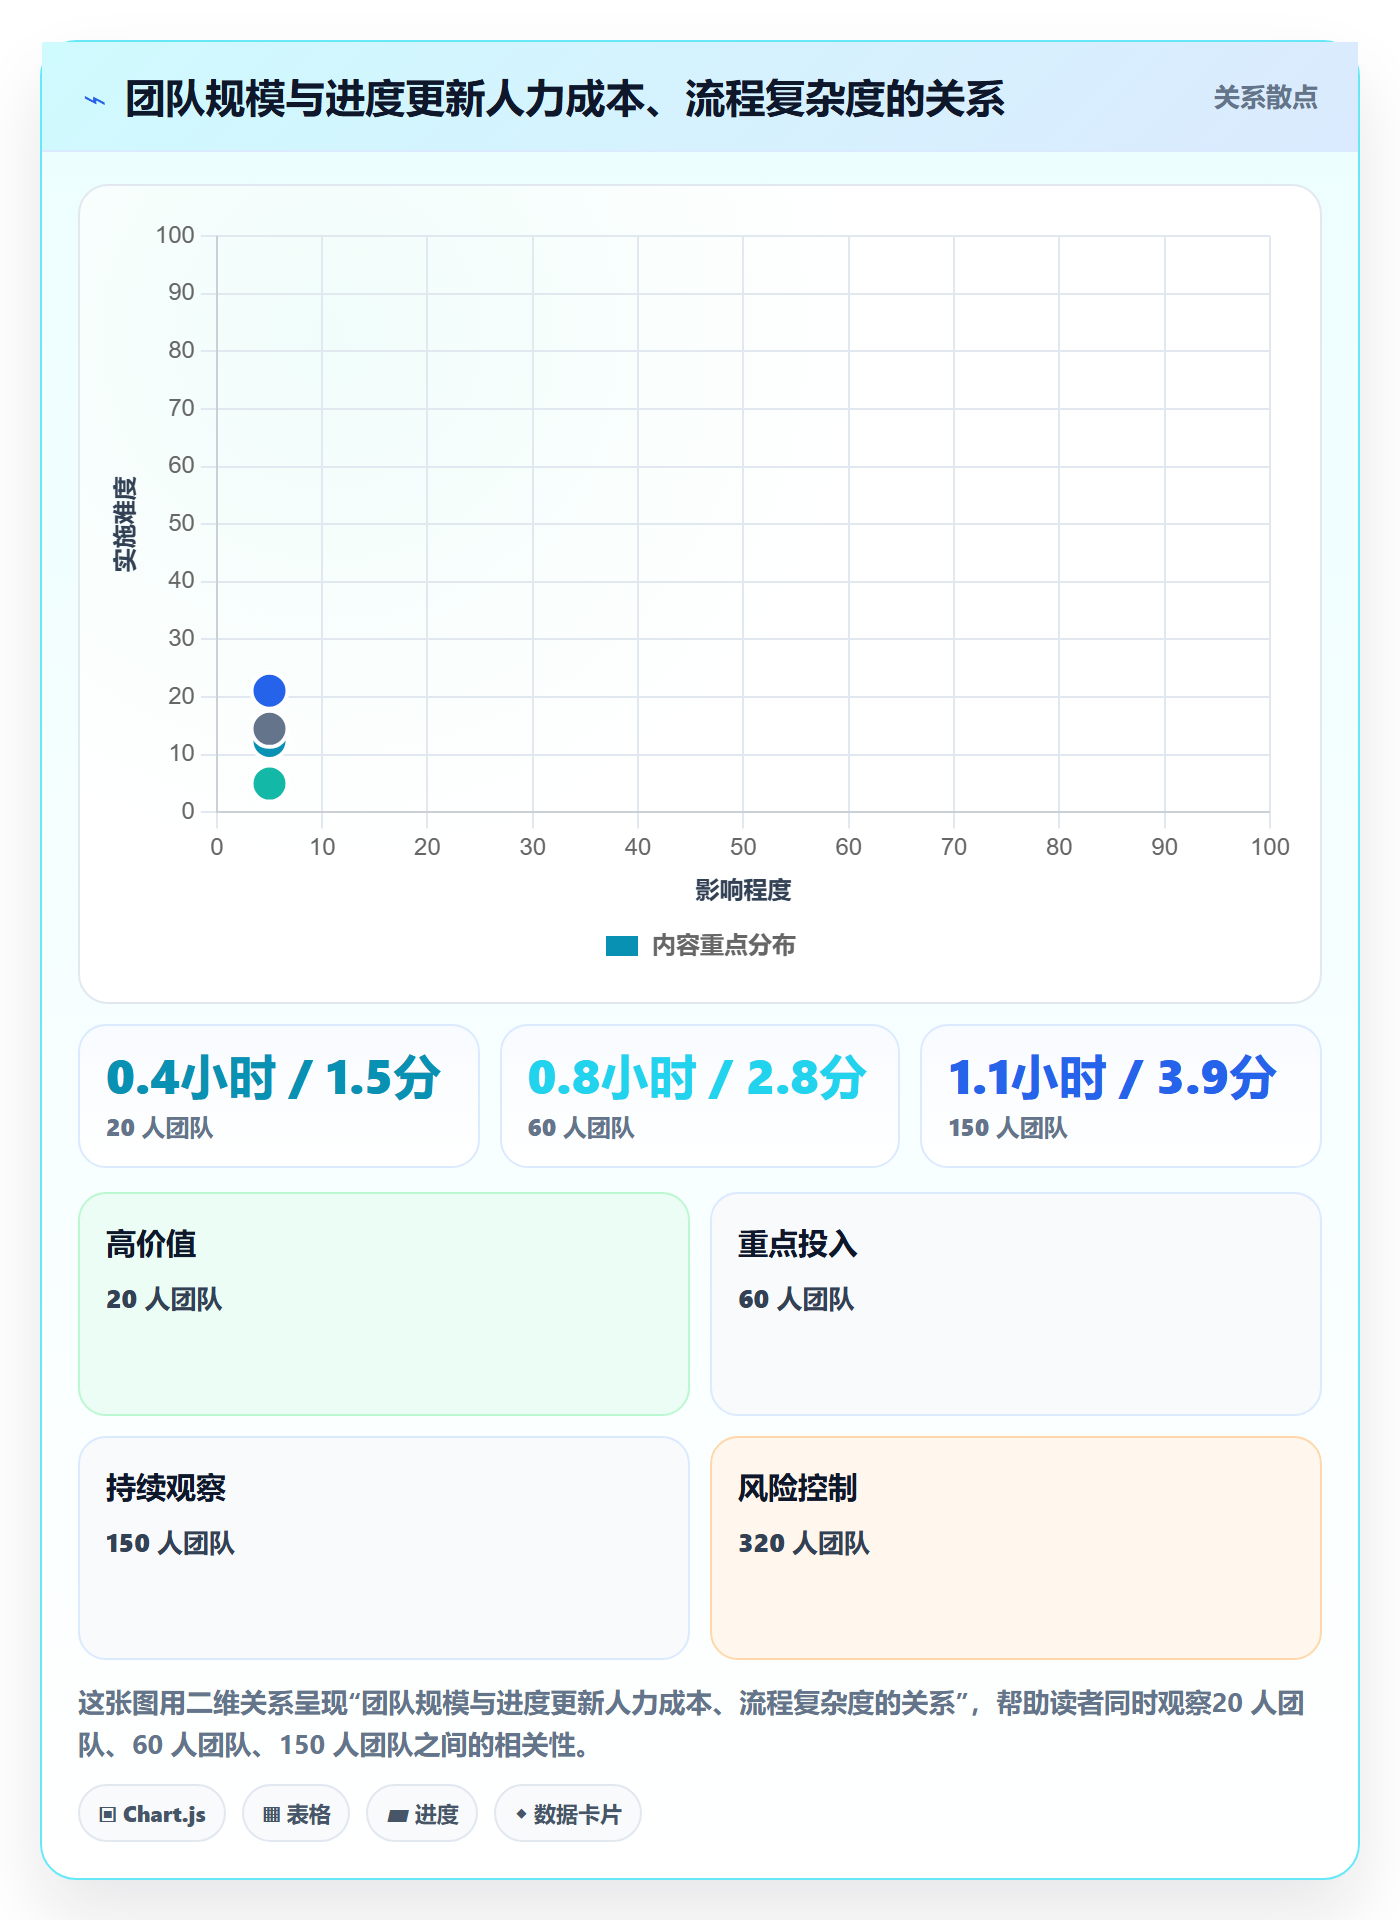Viewport: 1400px width, 1920px height.
Task: Click the 进度 tag chip
Action: 422,1814
